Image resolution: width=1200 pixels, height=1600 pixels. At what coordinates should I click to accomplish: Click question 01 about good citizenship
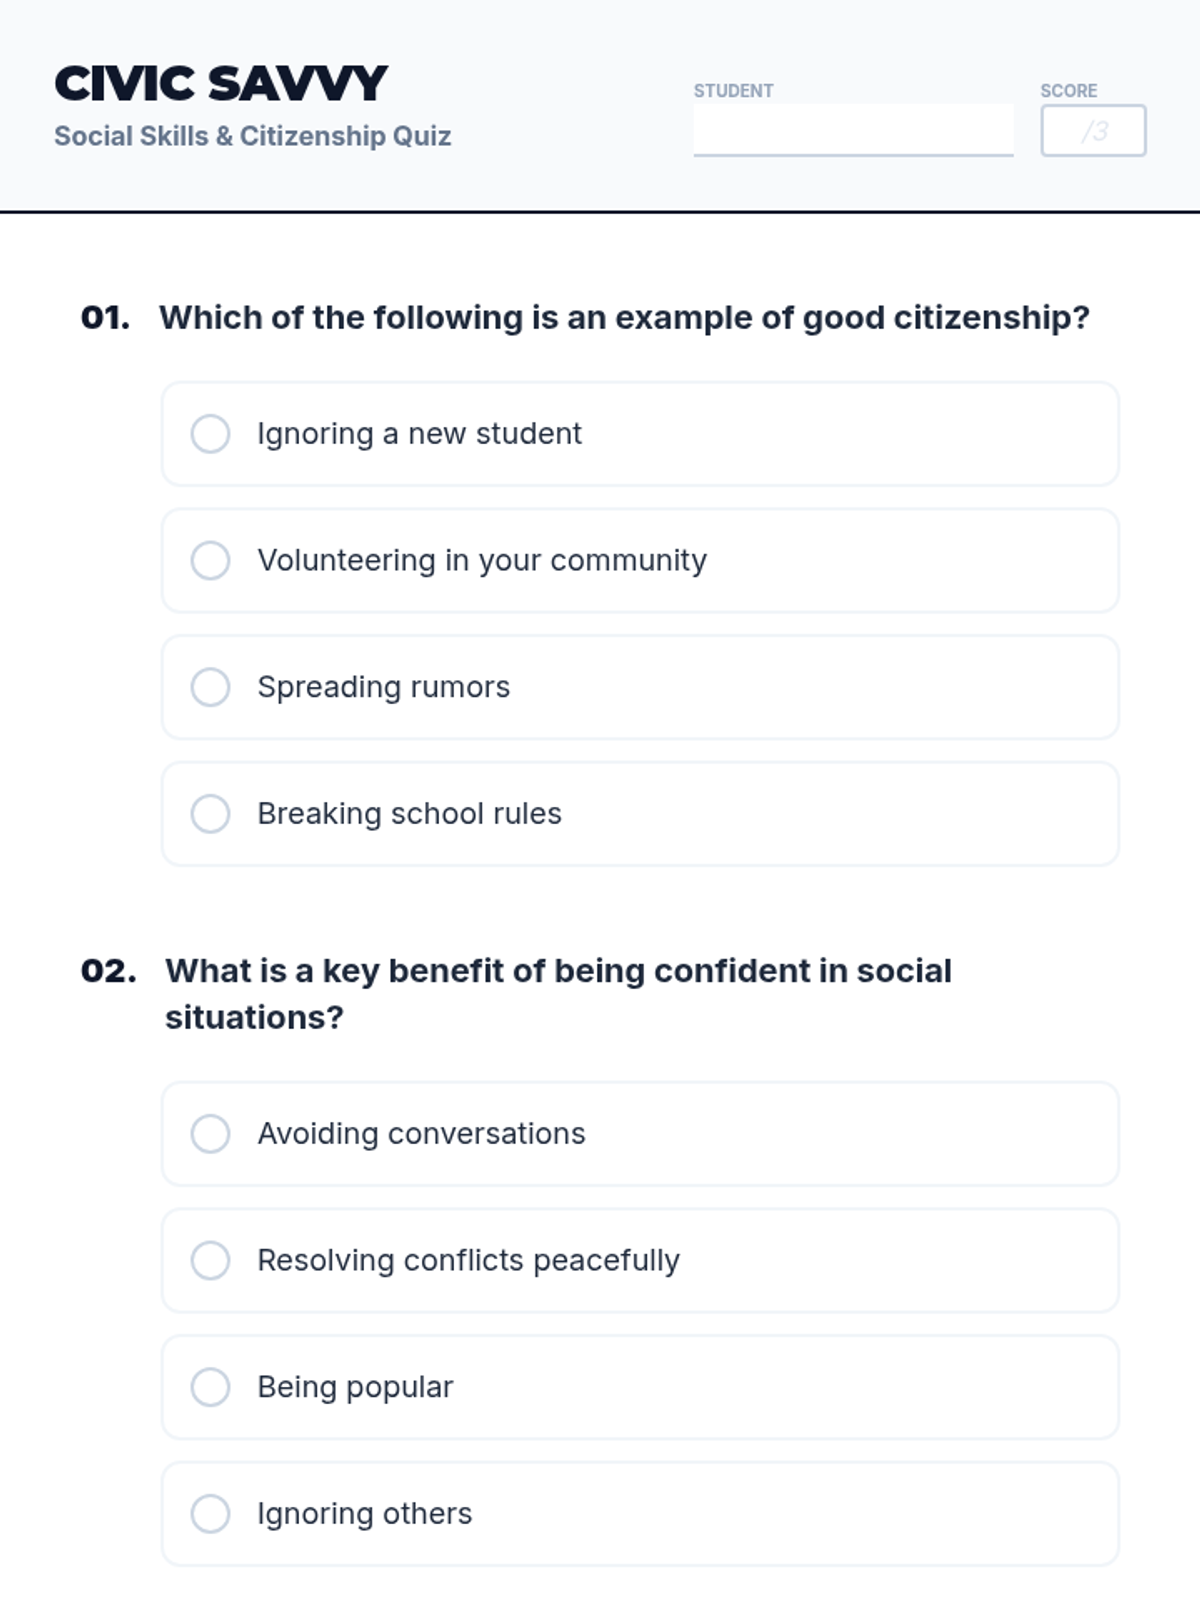[624, 318]
